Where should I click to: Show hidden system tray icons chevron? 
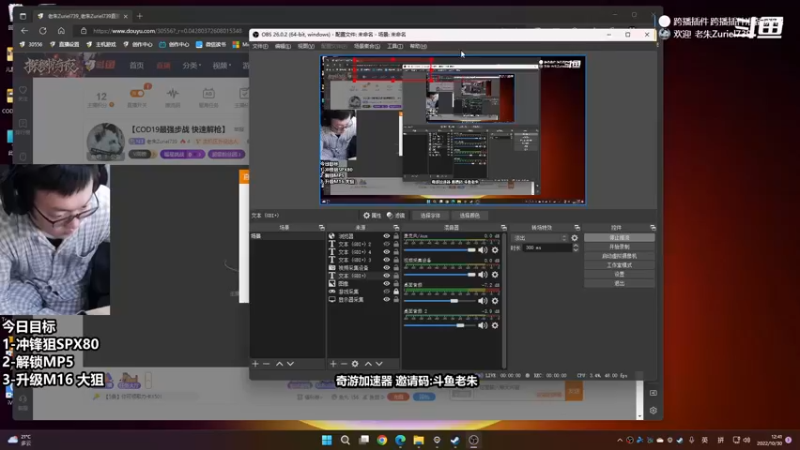[619, 440]
